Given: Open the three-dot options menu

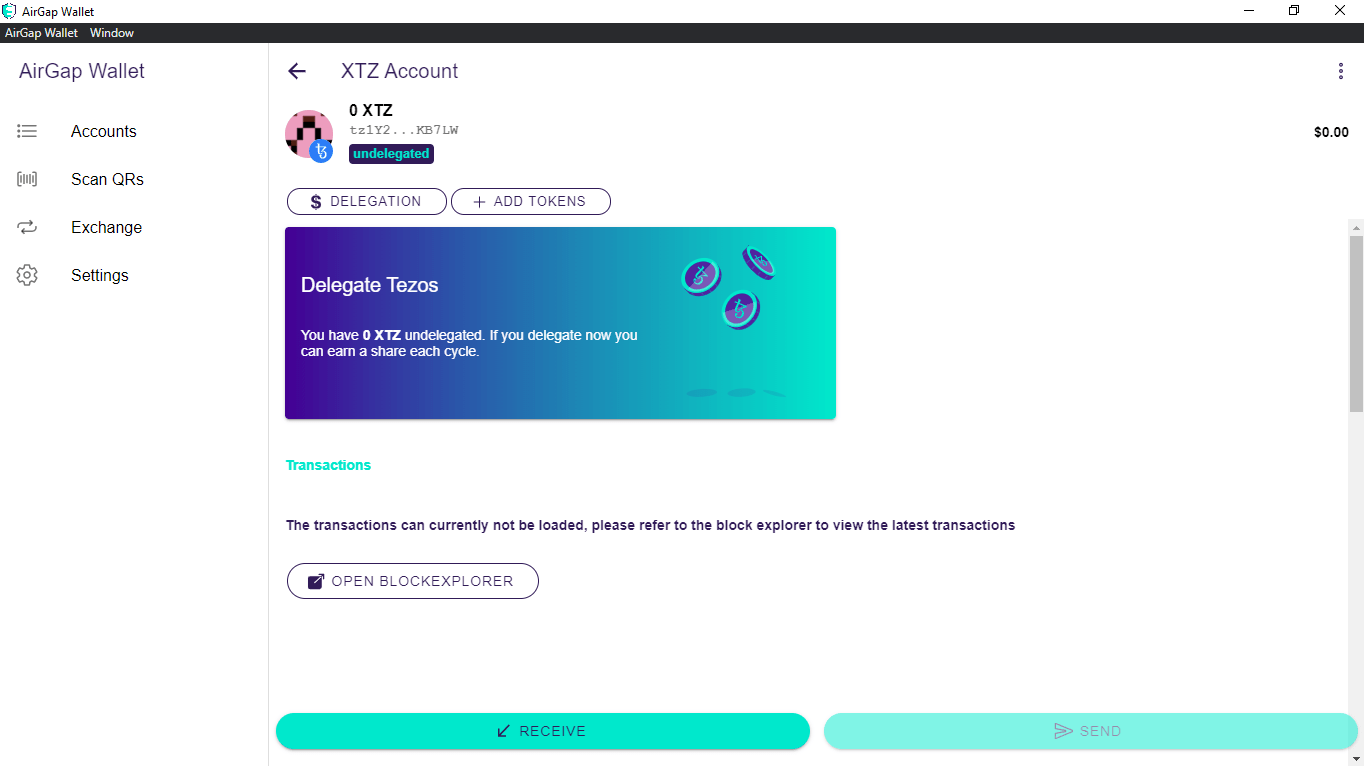Looking at the screenshot, I should pyautogui.click(x=1341, y=71).
